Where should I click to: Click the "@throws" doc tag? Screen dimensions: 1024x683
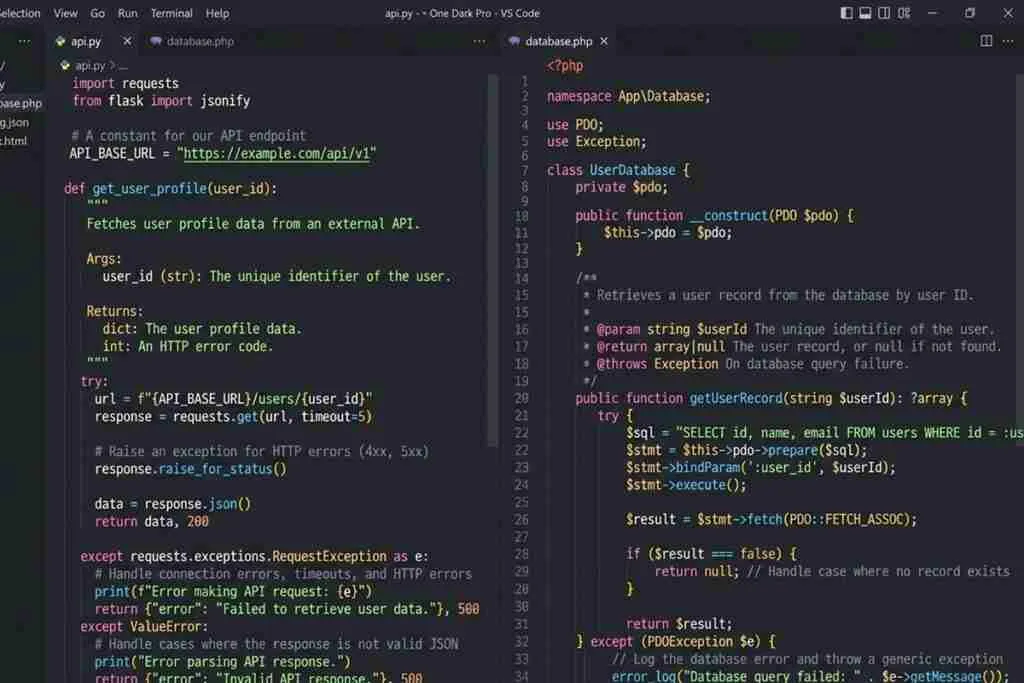coord(621,364)
